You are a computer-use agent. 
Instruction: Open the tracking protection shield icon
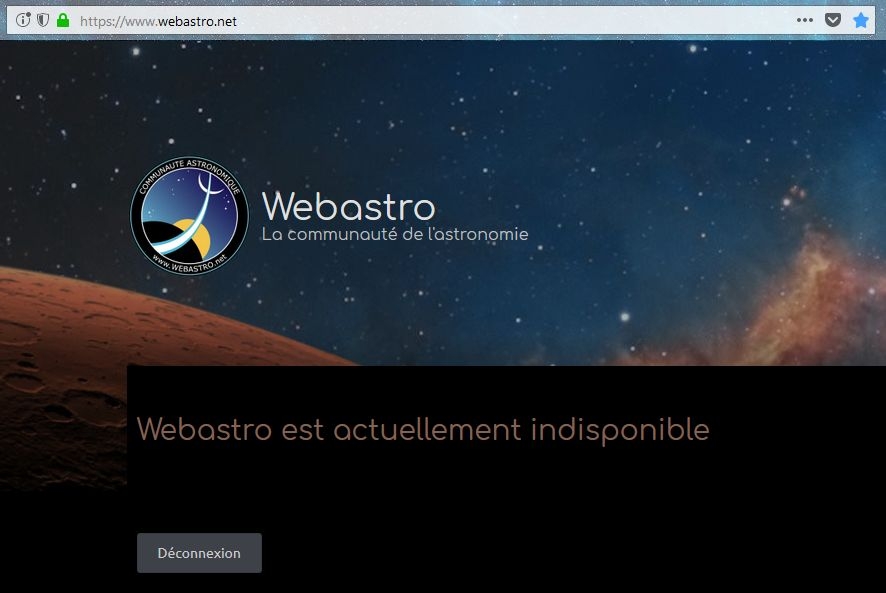[x=43, y=20]
